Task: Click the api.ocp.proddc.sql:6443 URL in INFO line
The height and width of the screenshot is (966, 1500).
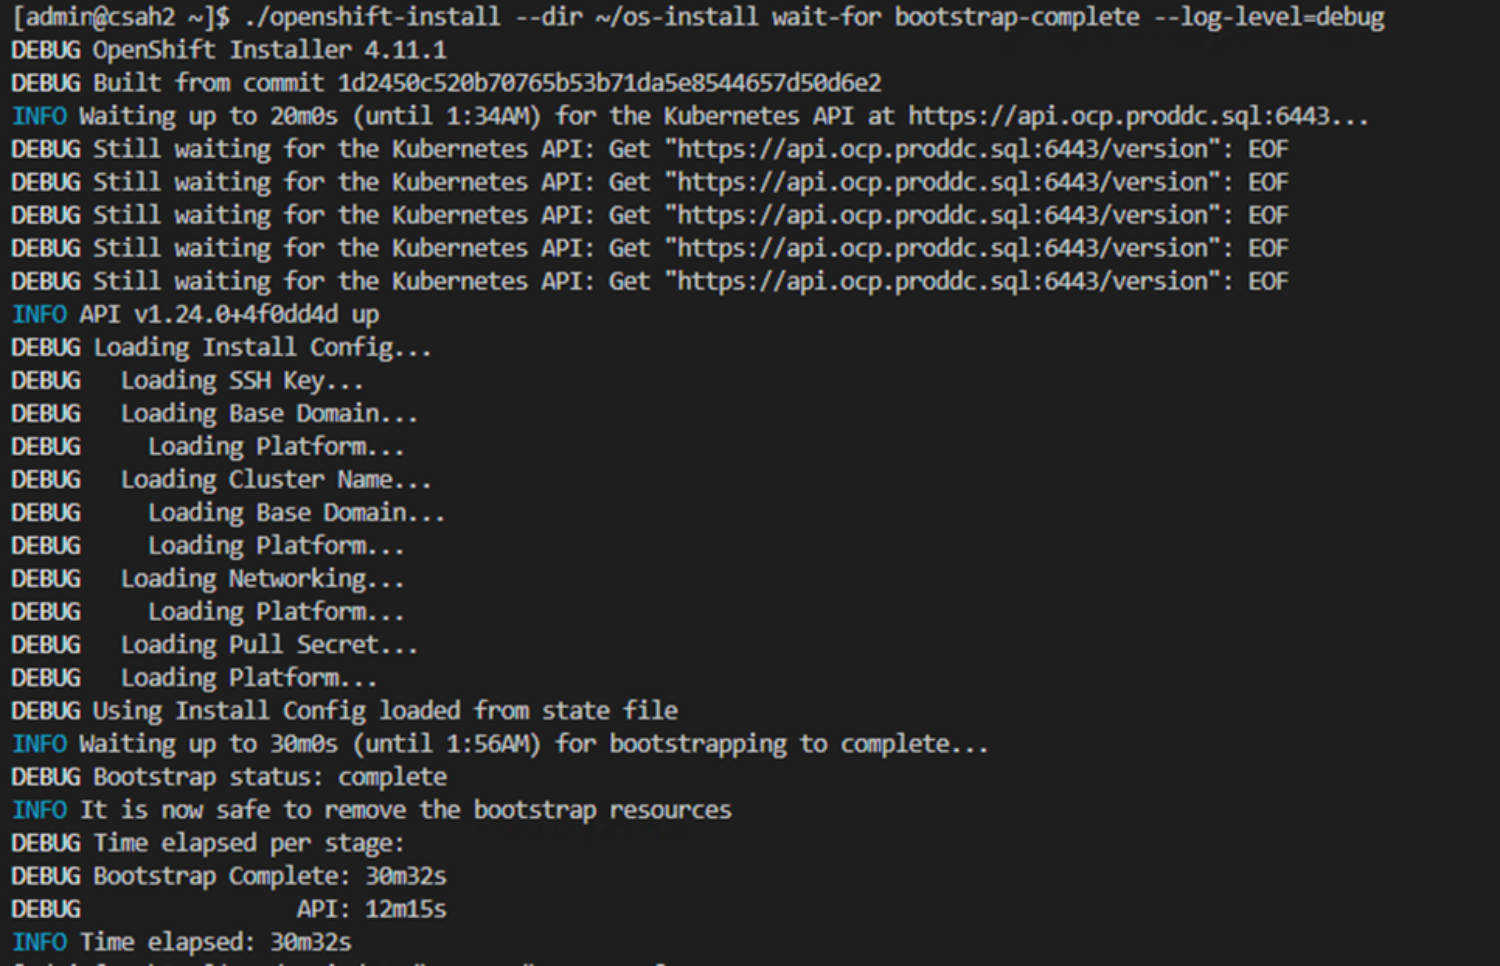Action: coord(1120,116)
